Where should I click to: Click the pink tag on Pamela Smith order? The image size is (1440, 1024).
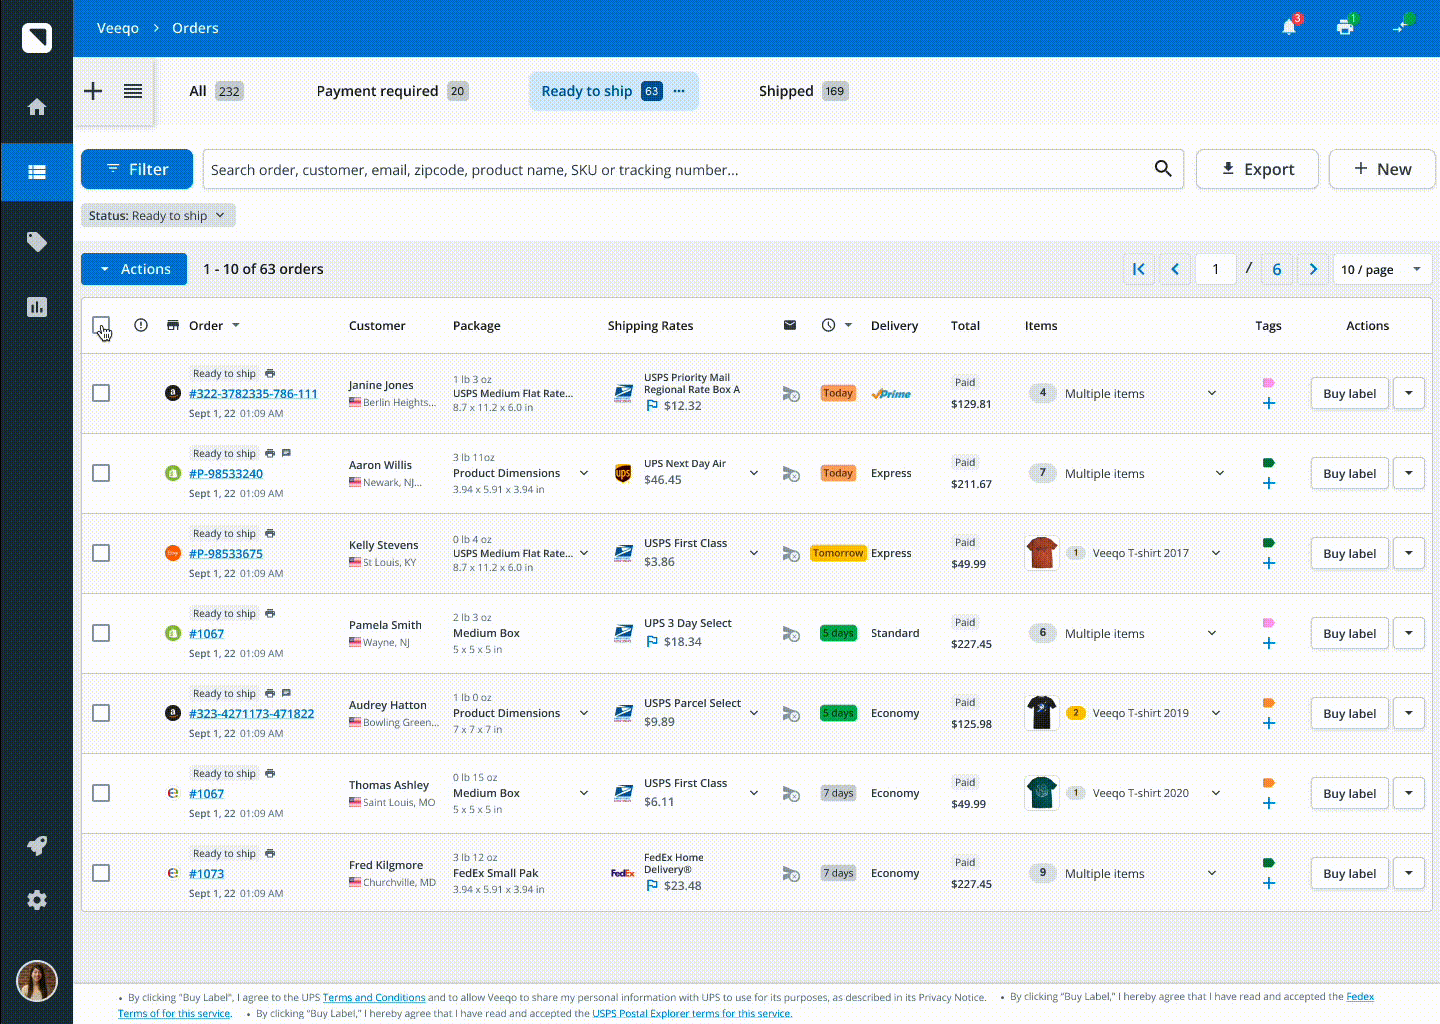coord(1268,623)
